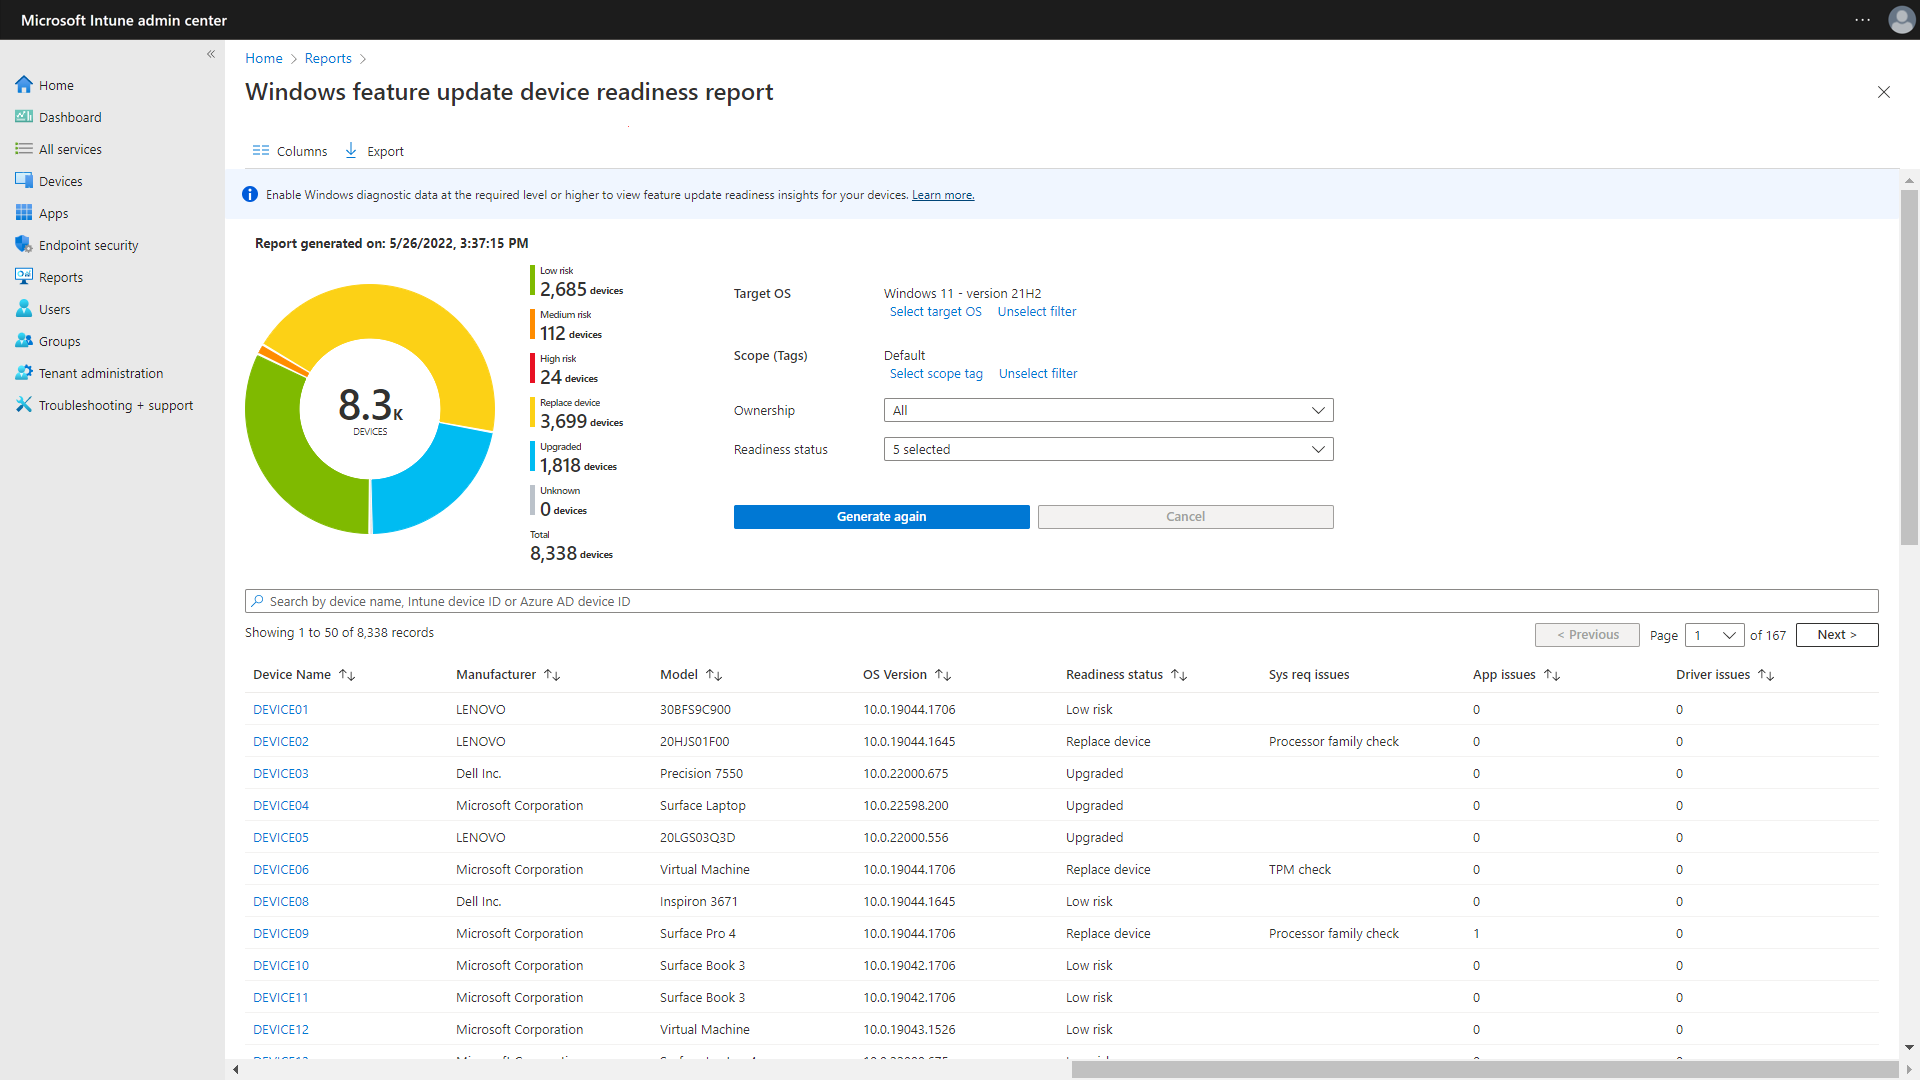The image size is (1920, 1080).
Task: Click the Reports menu item in breadcrumb
Action: coord(327,58)
